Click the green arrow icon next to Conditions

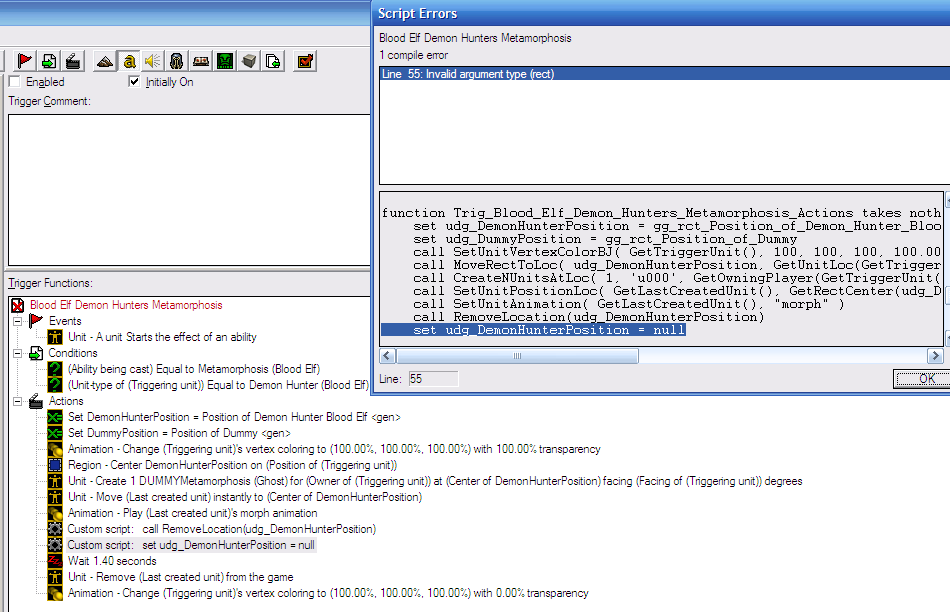click(x=36, y=353)
